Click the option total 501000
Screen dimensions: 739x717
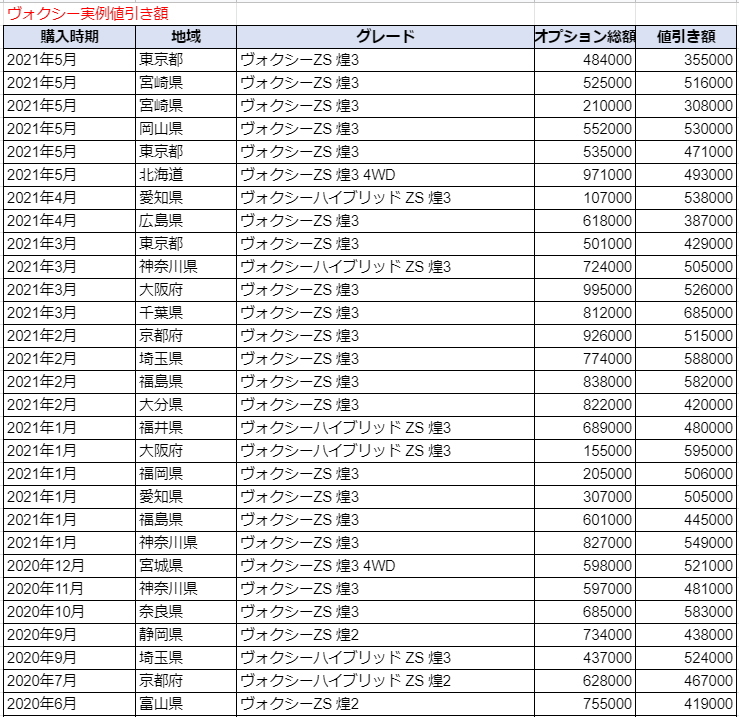coord(585,244)
